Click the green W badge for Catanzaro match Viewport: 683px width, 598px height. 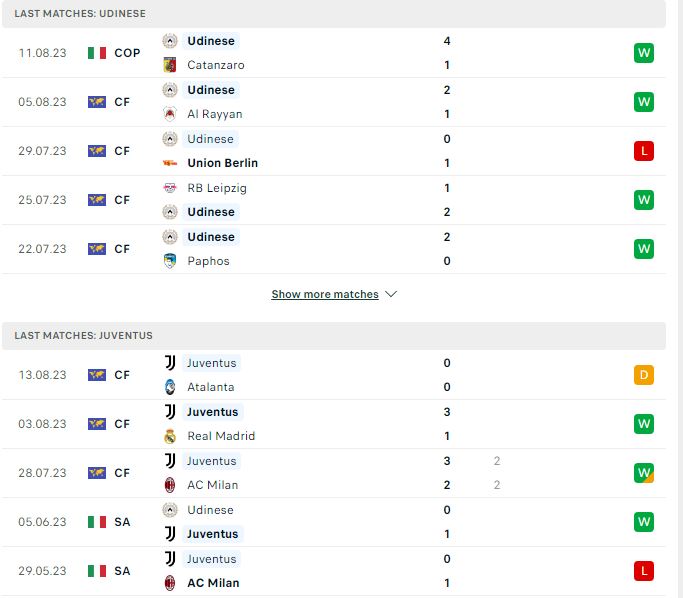click(x=644, y=53)
